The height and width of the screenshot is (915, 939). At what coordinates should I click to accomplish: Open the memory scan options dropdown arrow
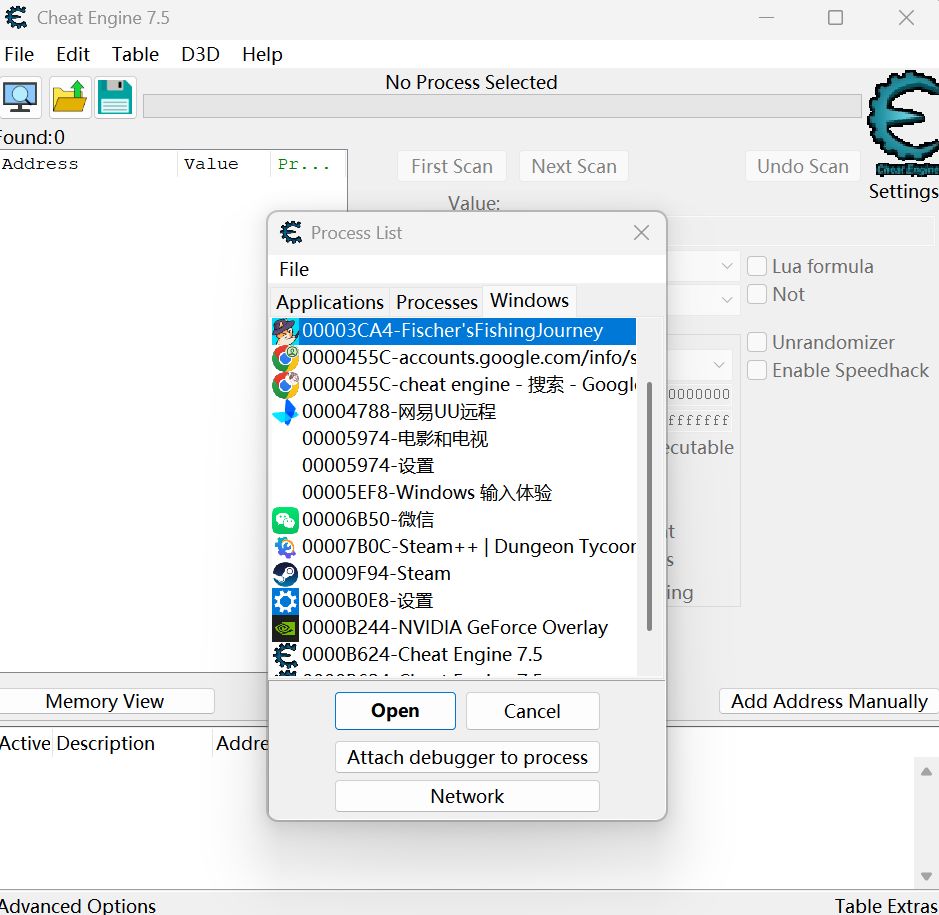click(x=719, y=365)
